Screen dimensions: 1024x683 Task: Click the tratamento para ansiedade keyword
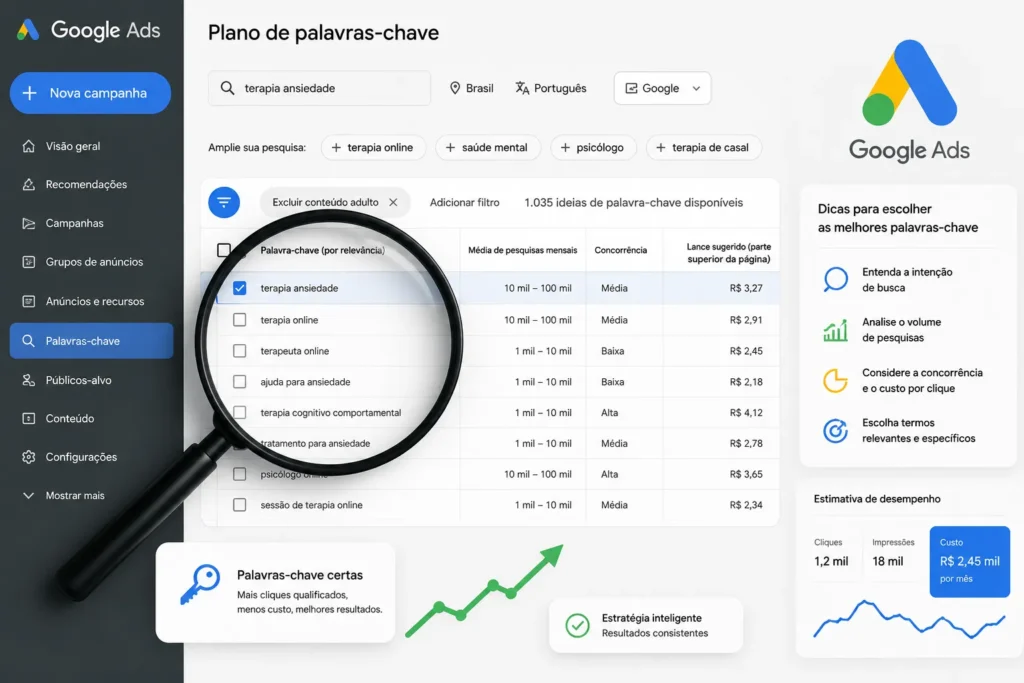point(315,443)
